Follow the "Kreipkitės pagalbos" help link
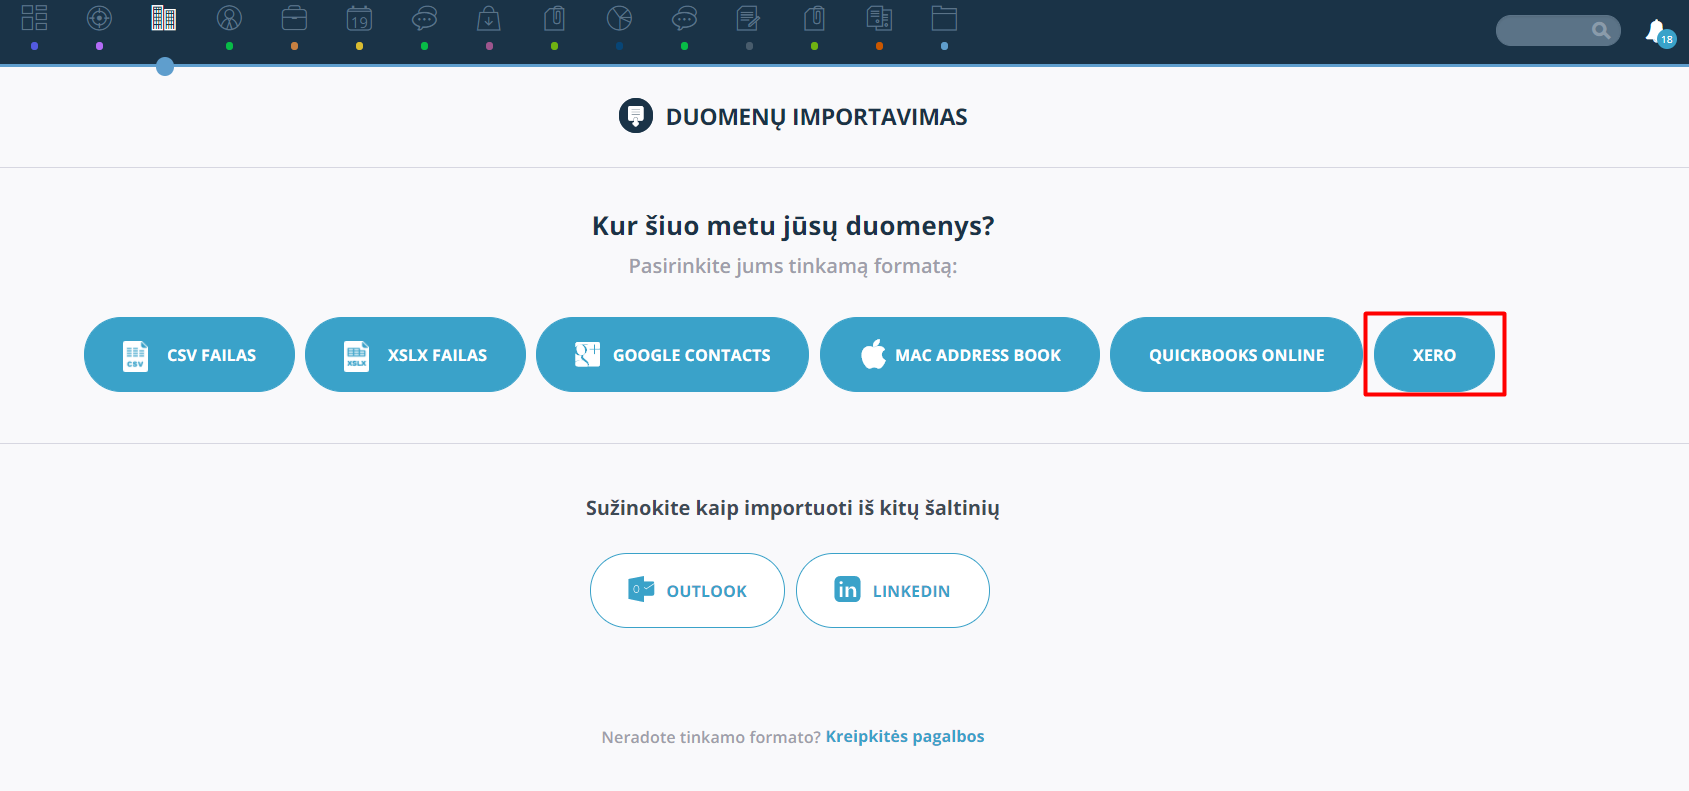The height and width of the screenshot is (791, 1689). click(x=905, y=737)
